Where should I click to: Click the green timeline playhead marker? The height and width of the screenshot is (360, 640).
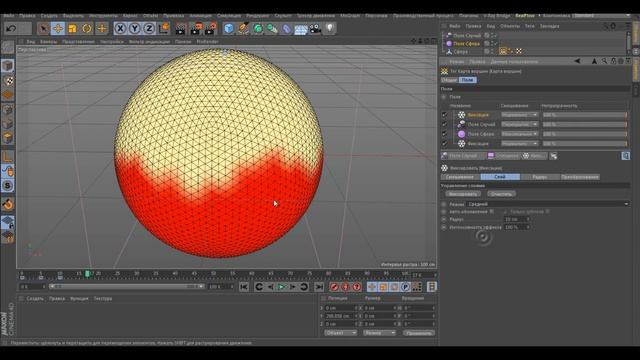87,274
